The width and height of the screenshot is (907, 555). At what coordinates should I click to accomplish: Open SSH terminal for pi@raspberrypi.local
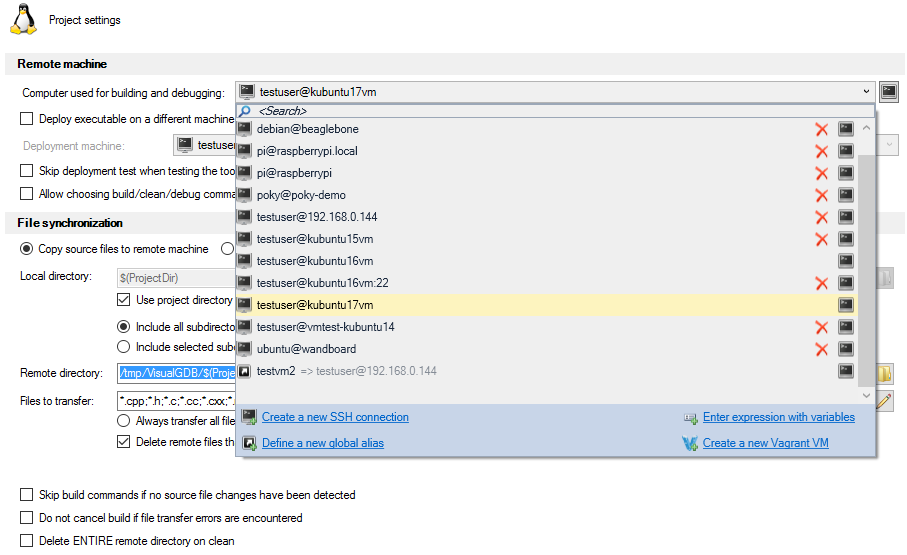pyautogui.click(x=846, y=150)
